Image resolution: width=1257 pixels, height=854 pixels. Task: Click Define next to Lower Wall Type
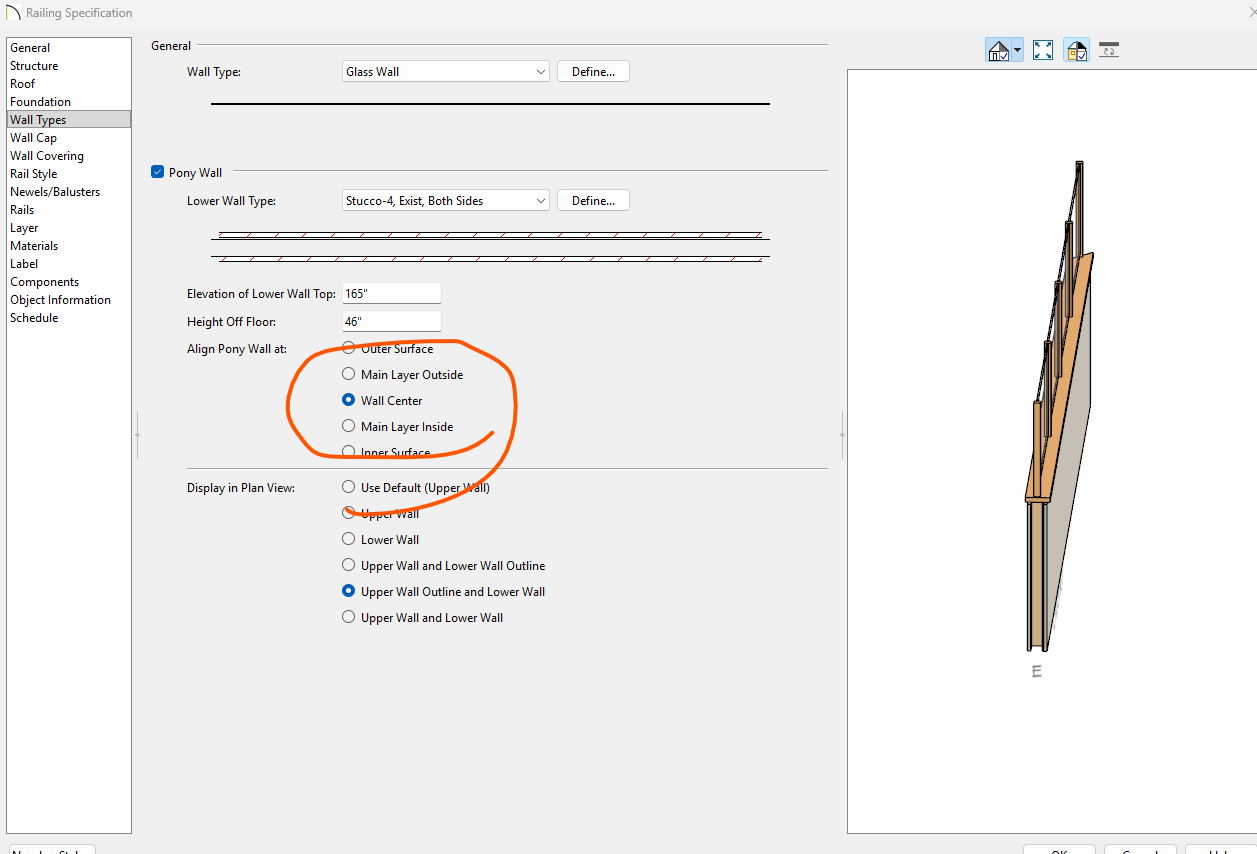593,201
